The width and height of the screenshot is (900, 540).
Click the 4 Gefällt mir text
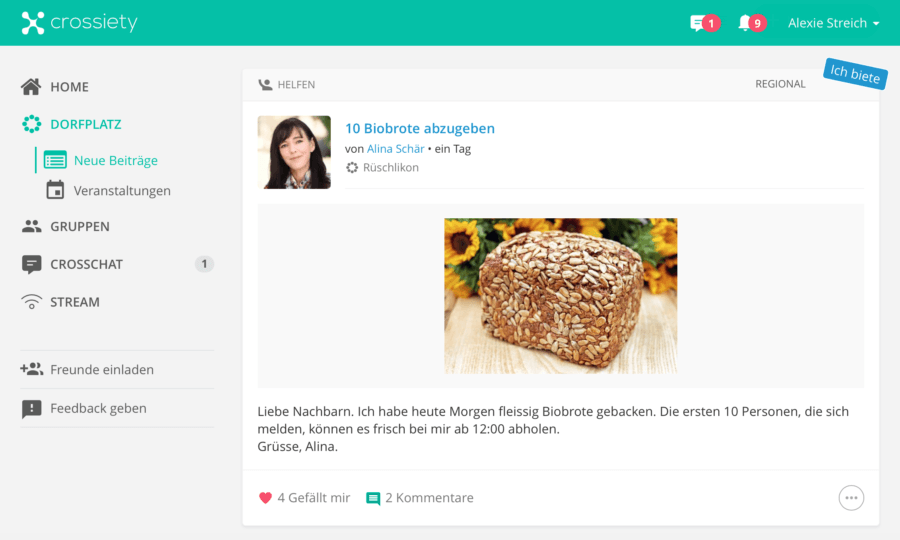313,498
